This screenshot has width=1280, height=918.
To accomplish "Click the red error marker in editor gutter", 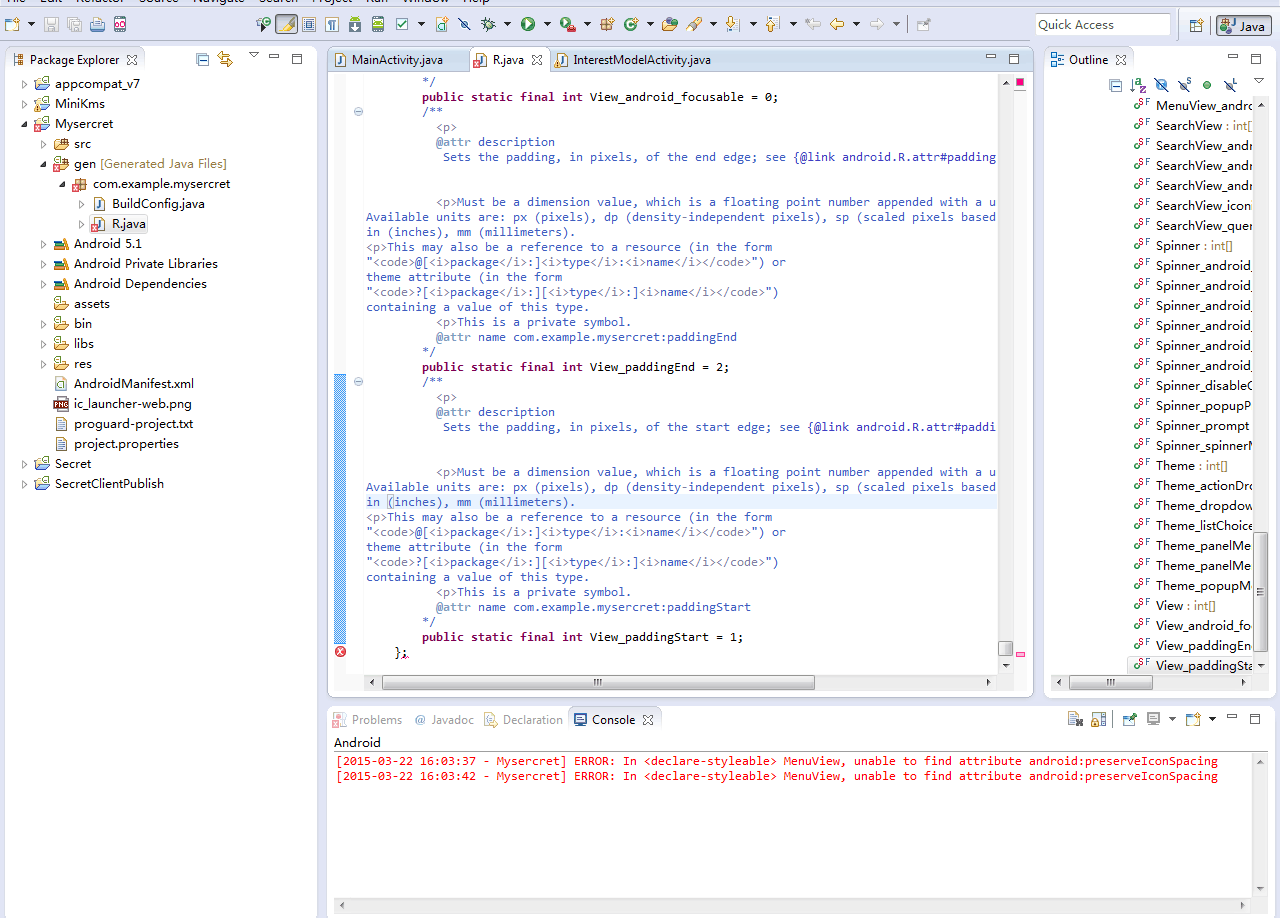I will (x=340, y=651).
